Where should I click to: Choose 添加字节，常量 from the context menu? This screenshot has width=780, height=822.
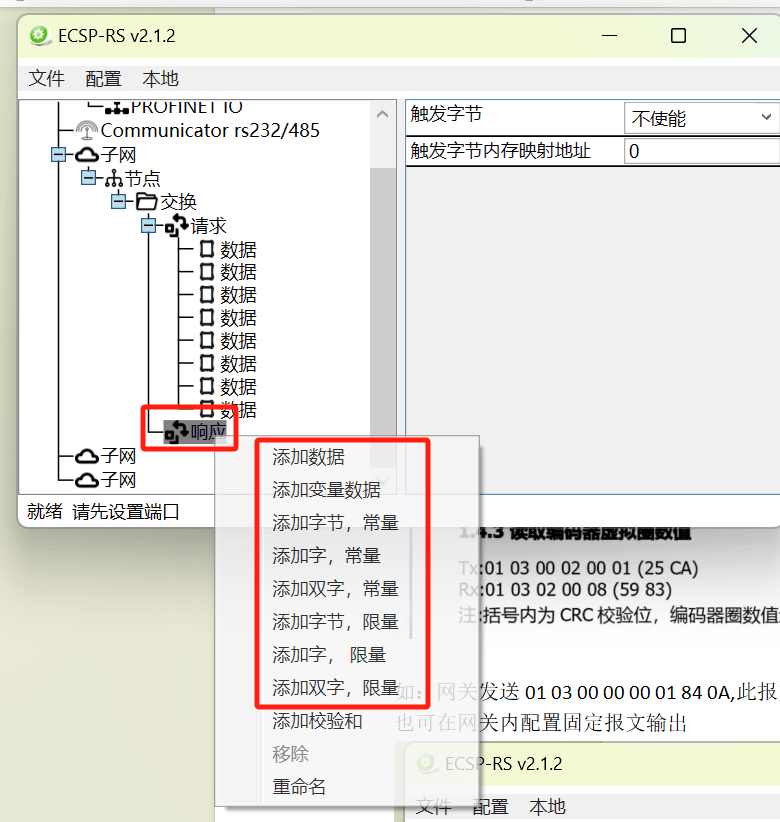point(335,523)
